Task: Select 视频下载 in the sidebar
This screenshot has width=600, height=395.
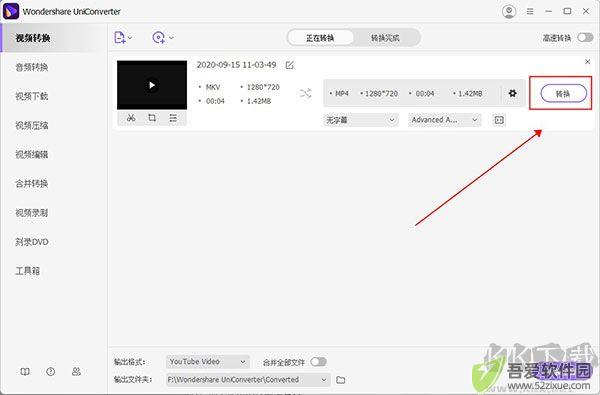Action: 32,96
